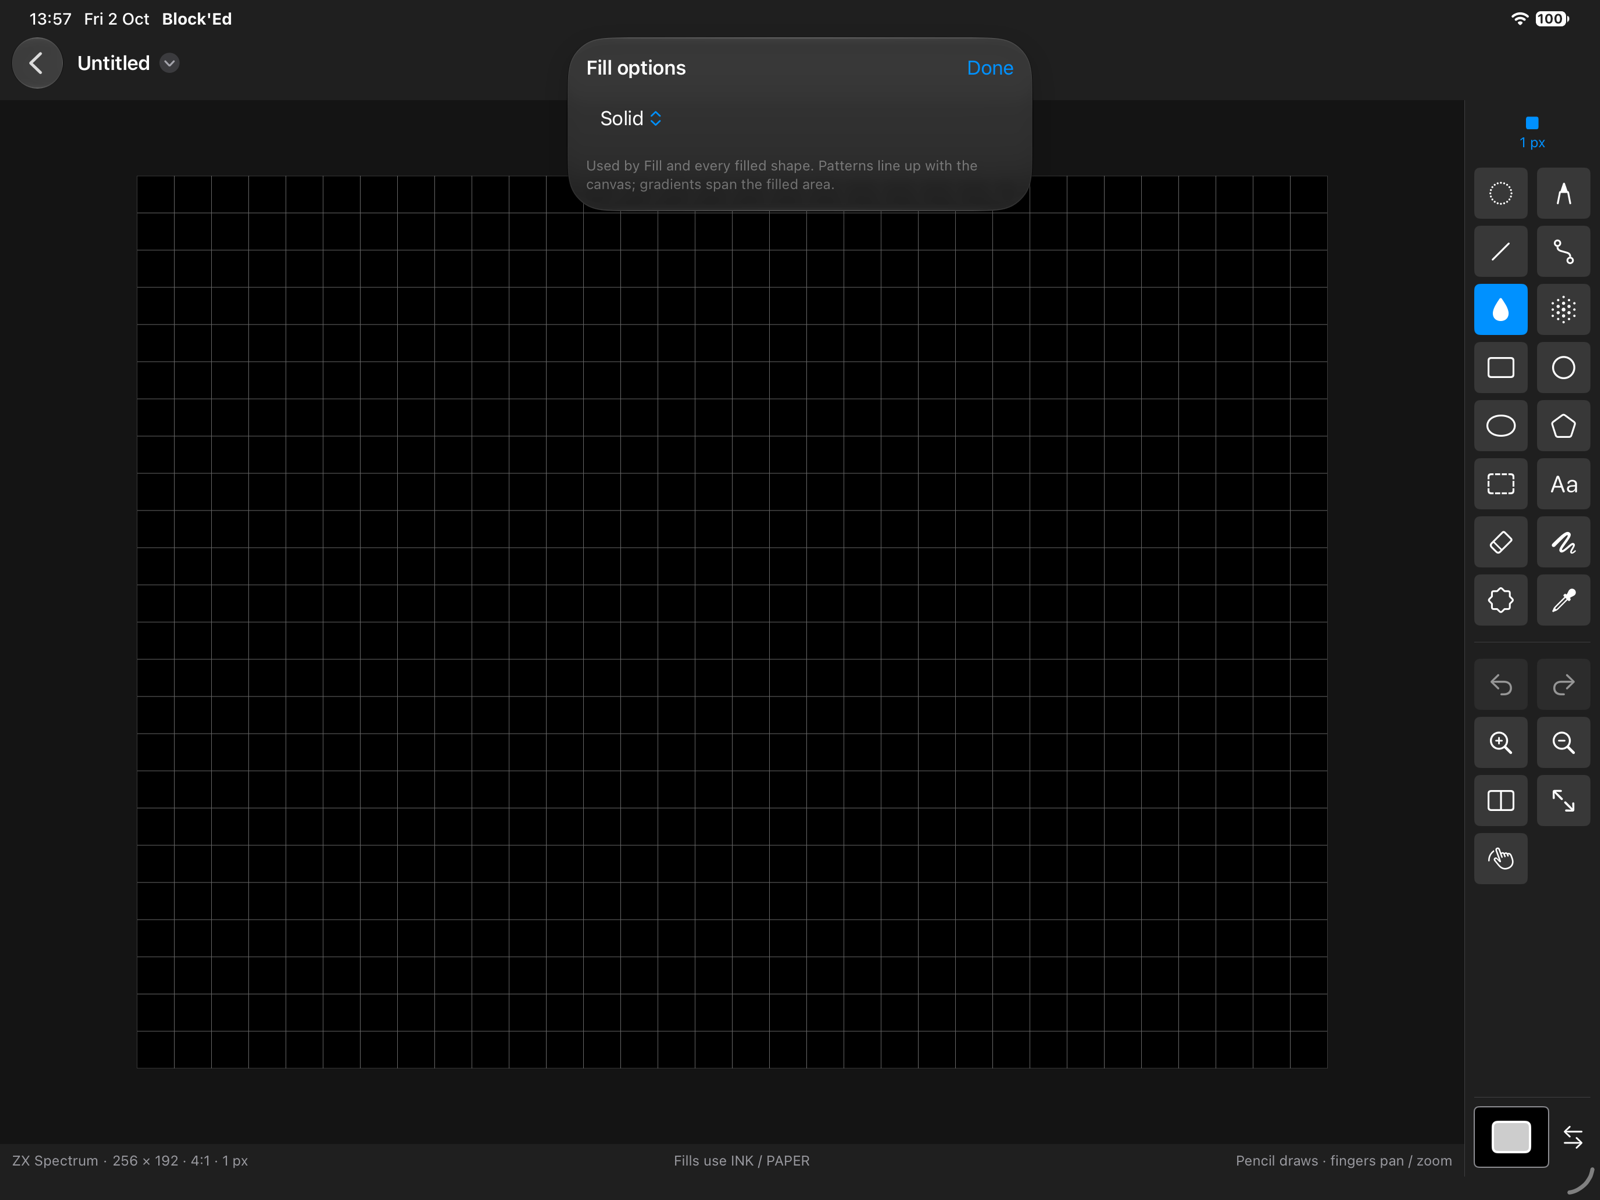Viewport: 1600px width, 1200px height.
Task: Select the starburst shape tool
Action: [1500, 600]
